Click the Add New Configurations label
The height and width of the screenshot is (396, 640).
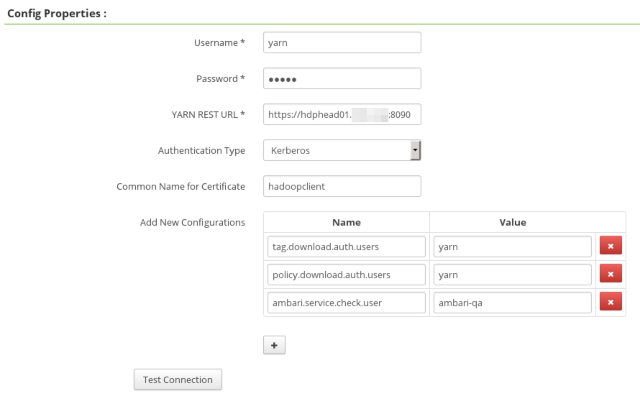click(193, 222)
